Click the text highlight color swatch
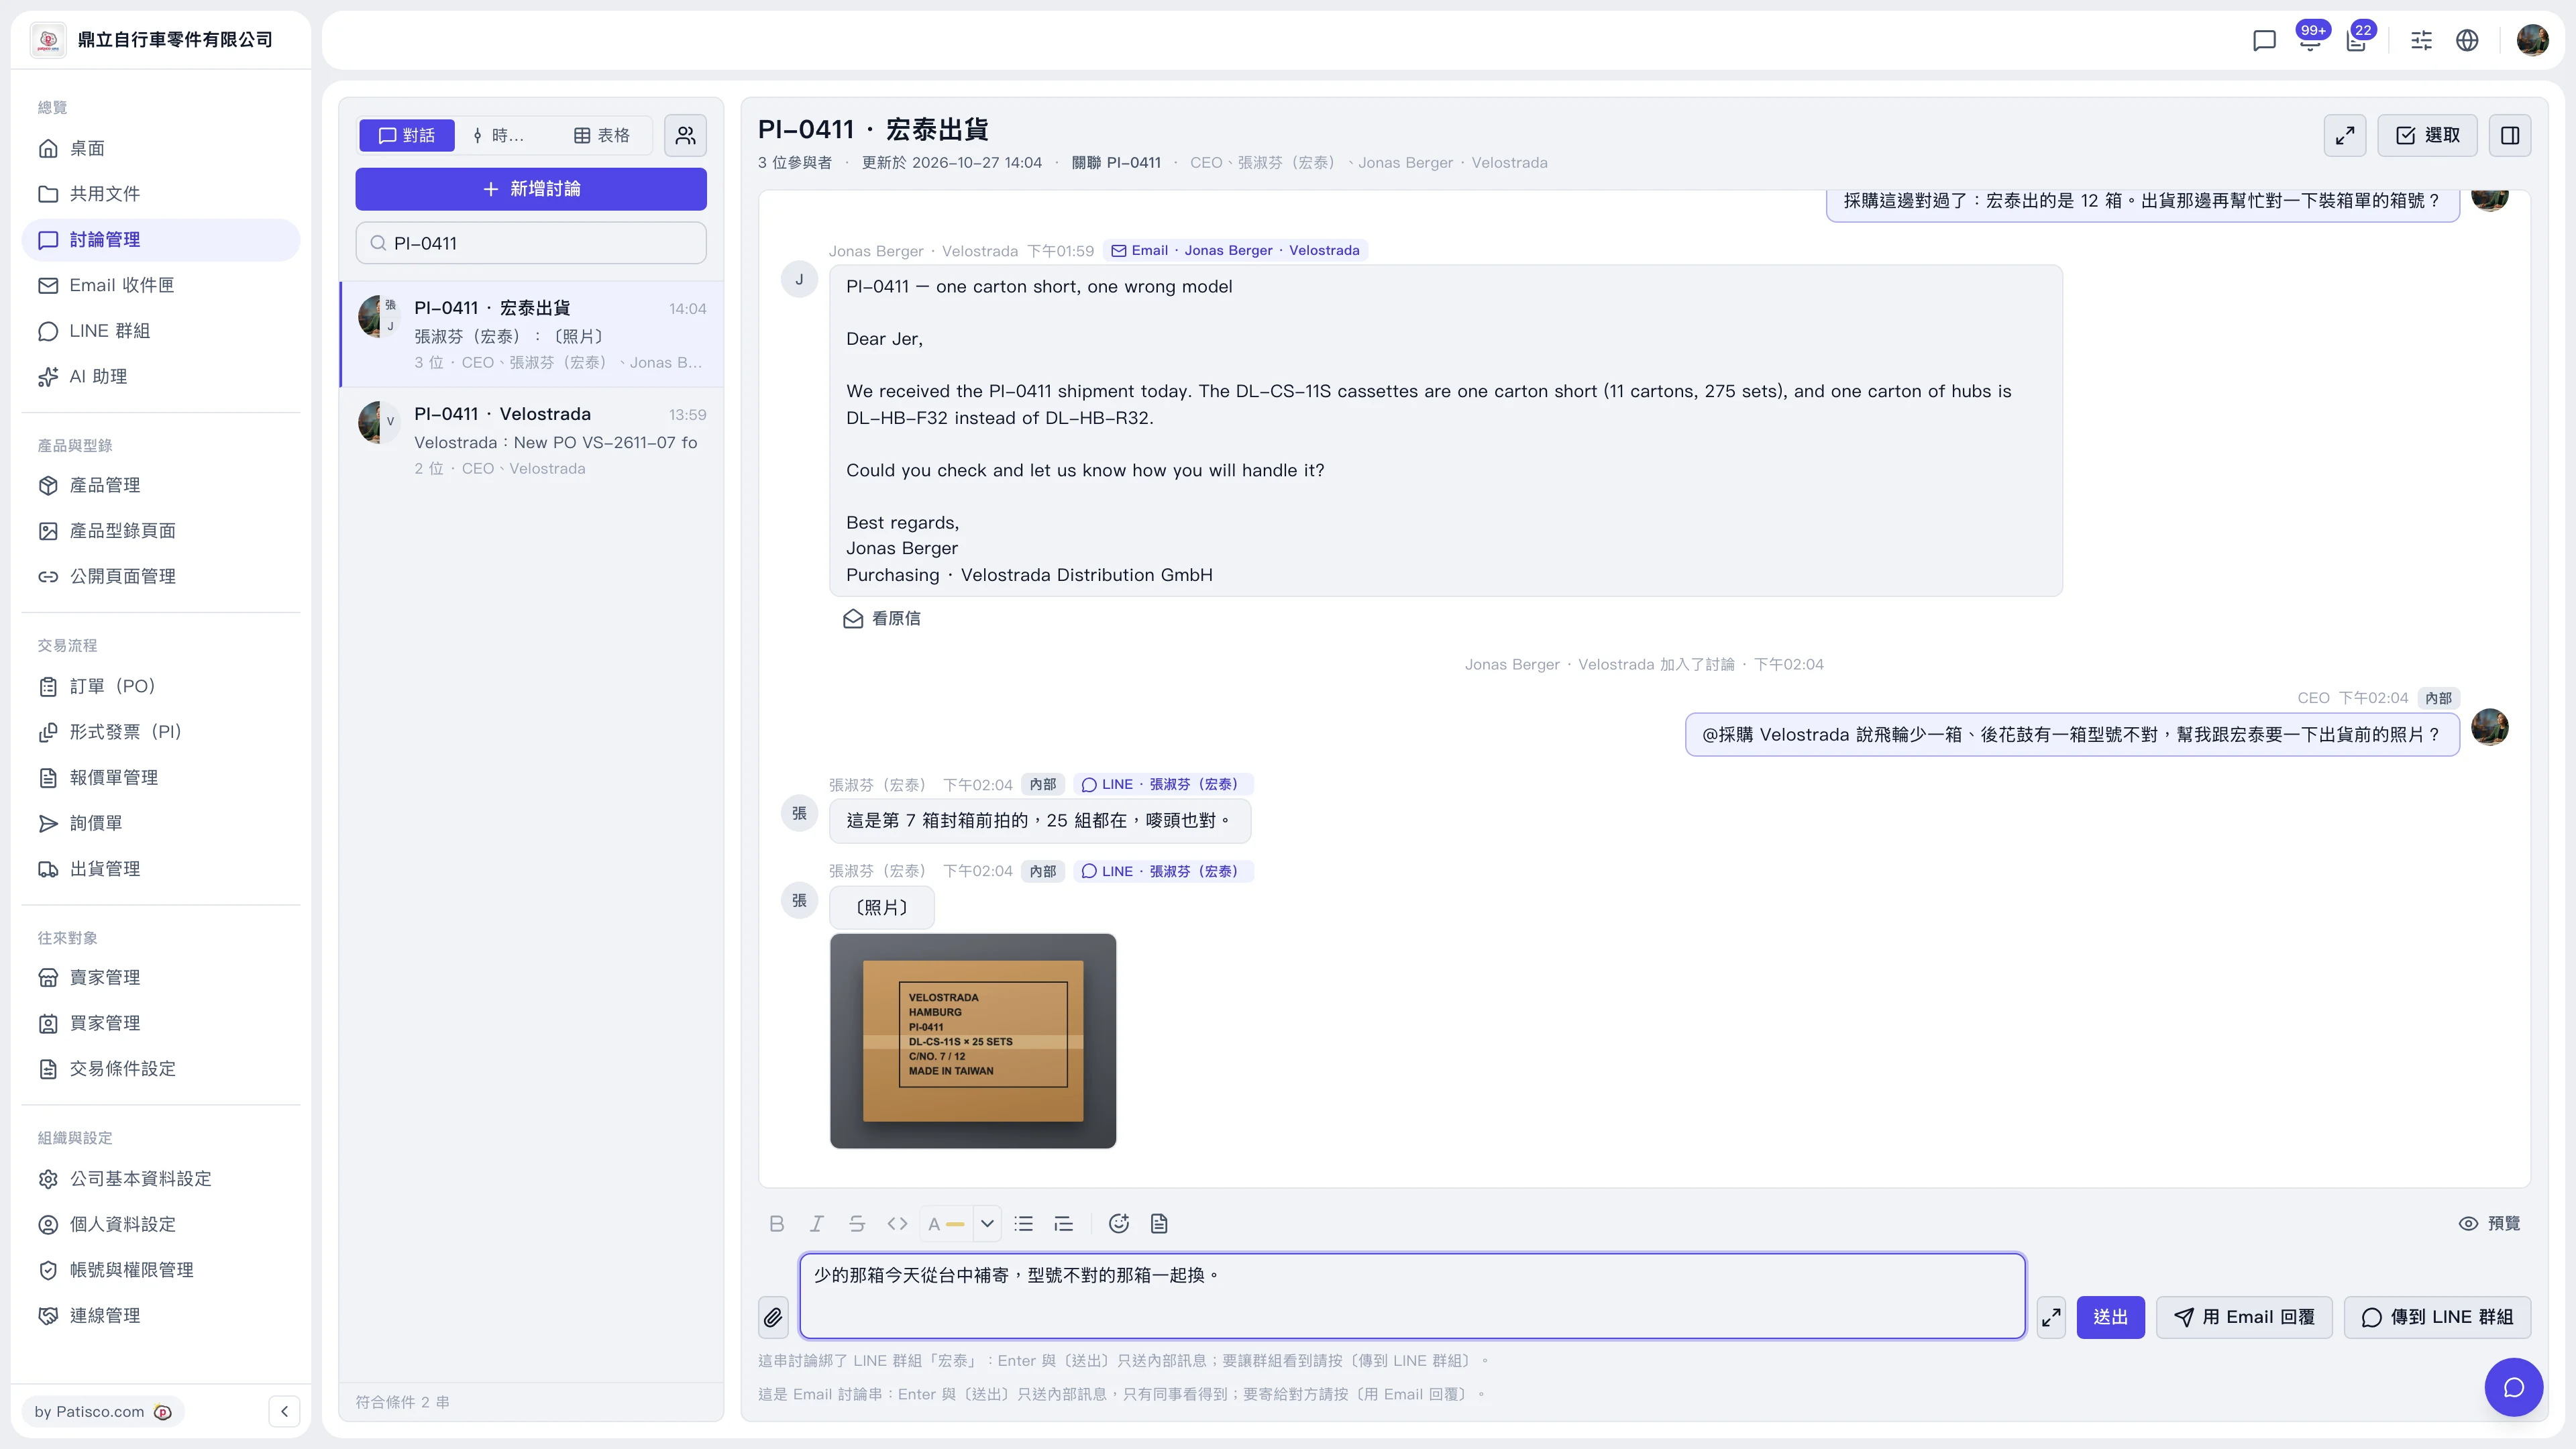The width and height of the screenshot is (2576, 1449). click(945, 1223)
